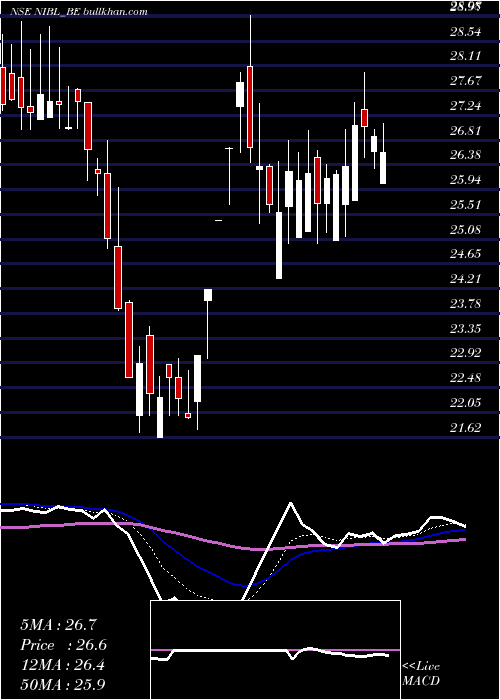This screenshot has height=700, width=500.
Task: Click the 25.51 price axis label
Action: (467, 205)
